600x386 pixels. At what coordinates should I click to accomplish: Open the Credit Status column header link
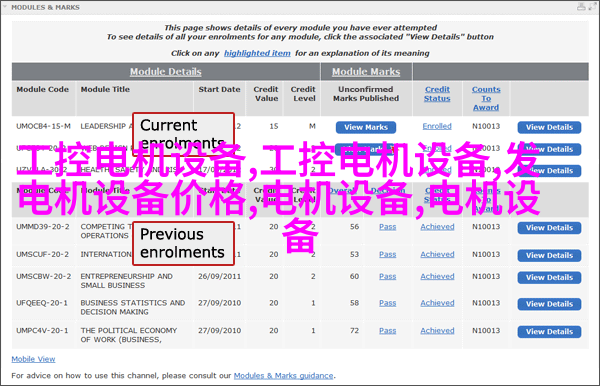click(x=437, y=94)
